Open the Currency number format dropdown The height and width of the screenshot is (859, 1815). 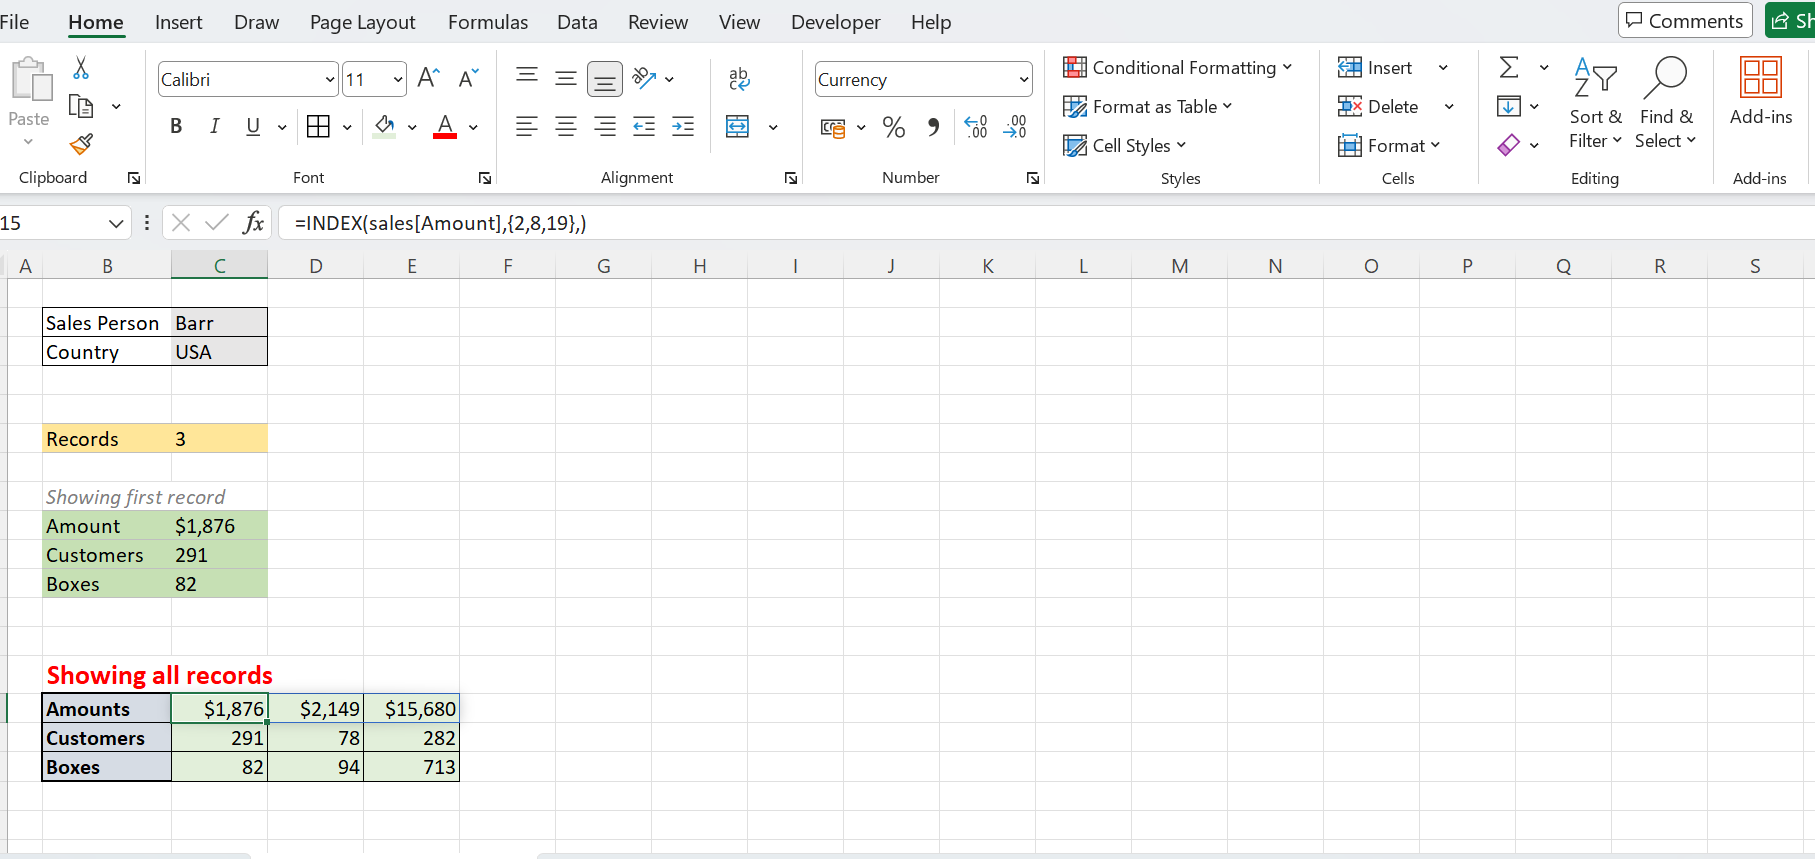tap(1024, 79)
